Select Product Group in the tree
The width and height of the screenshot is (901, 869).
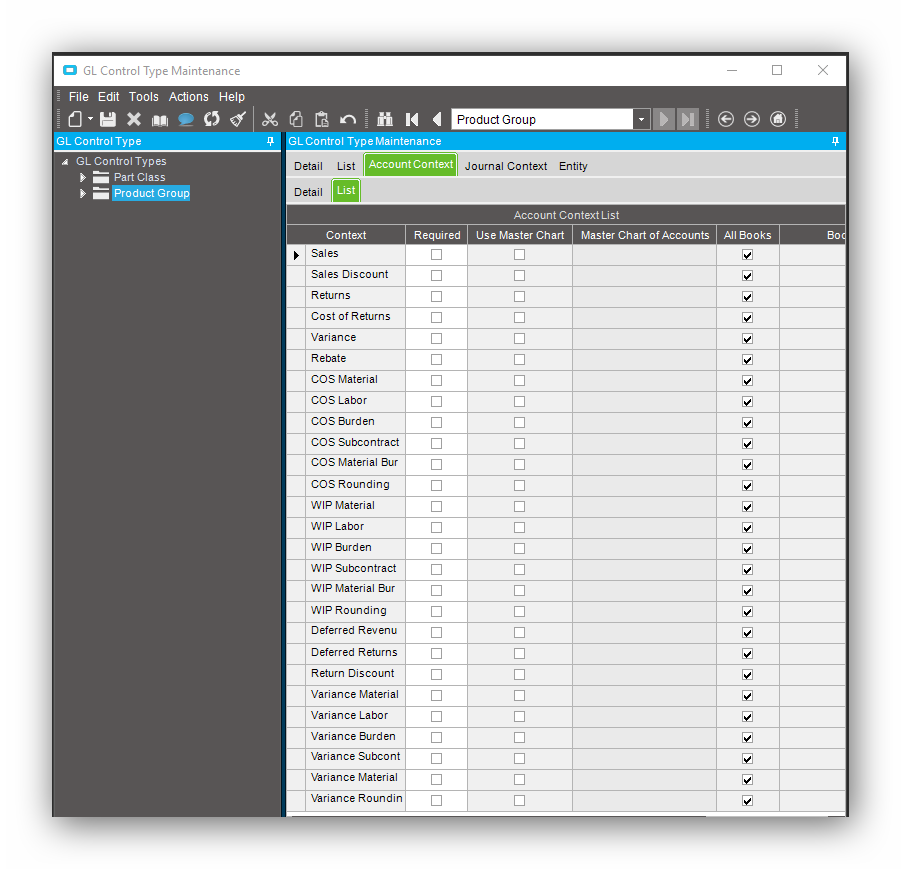(152, 193)
